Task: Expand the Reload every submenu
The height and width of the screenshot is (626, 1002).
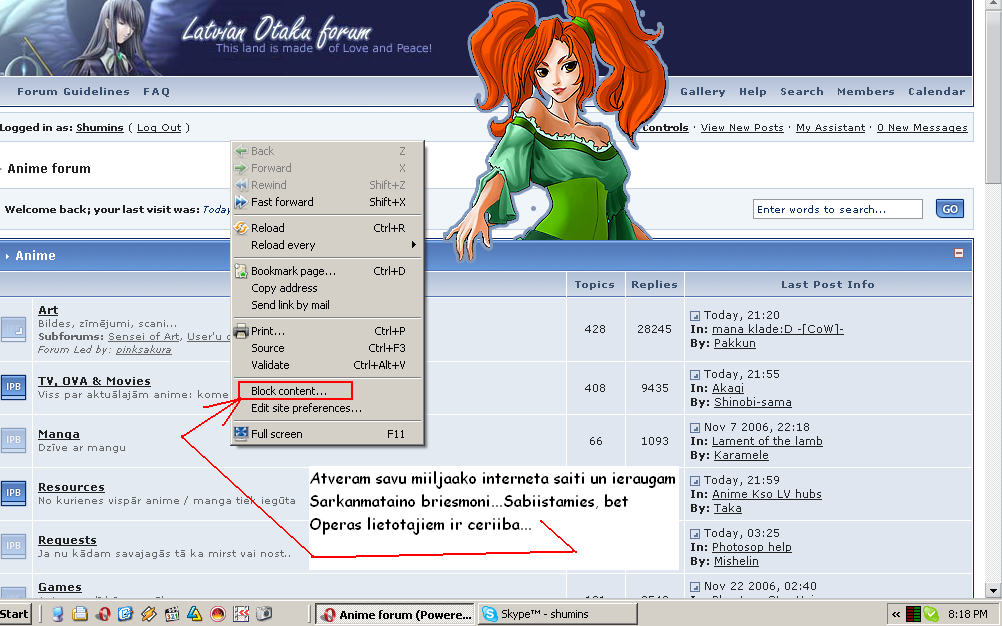Action: (327, 245)
